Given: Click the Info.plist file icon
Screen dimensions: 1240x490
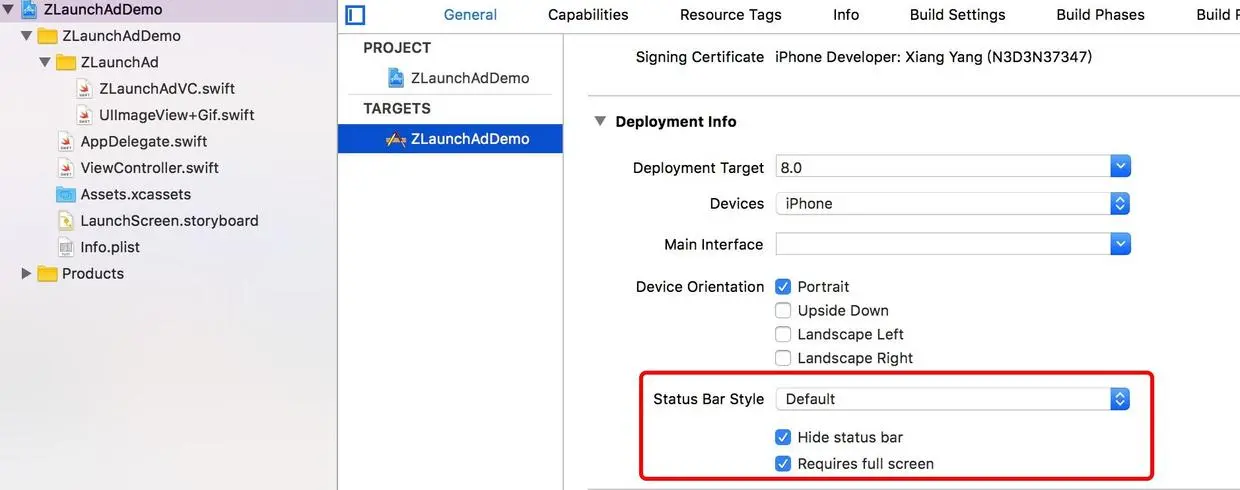Looking at the screenshot, I should (66, 247).
